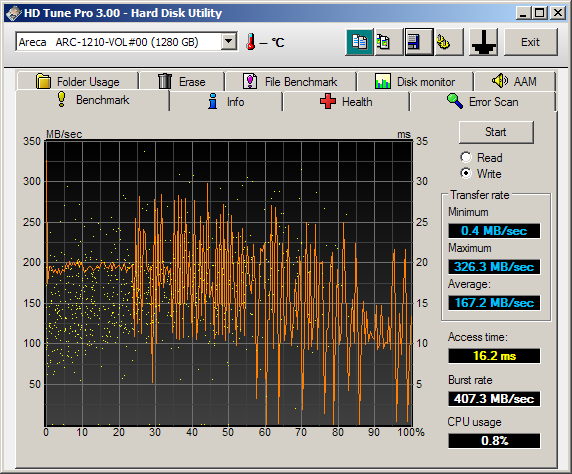Start the benchmark test
572x474 pixels.
point(496,132)
